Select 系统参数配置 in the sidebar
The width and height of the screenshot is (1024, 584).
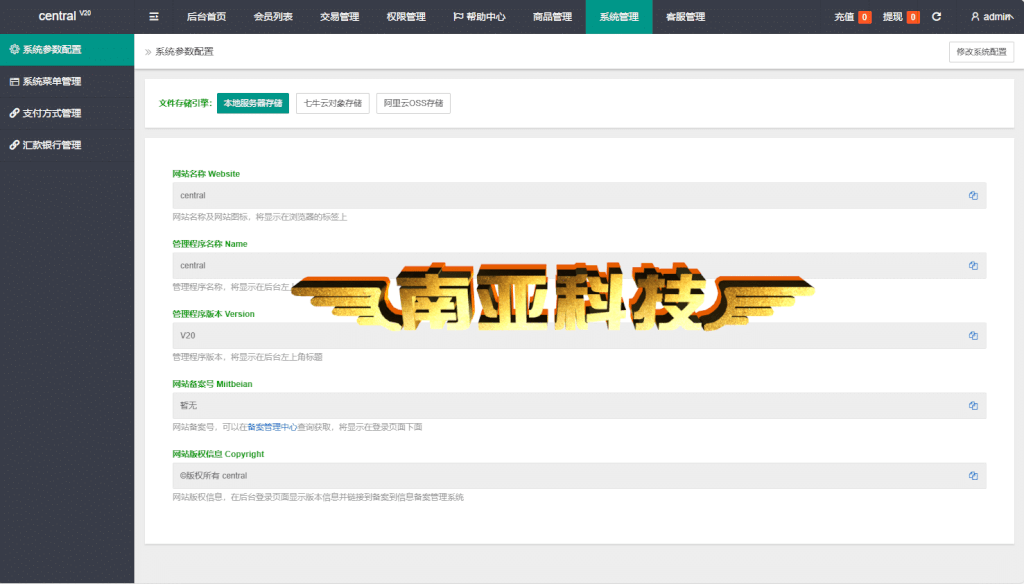pyautogui.click(x=67, y=50)
